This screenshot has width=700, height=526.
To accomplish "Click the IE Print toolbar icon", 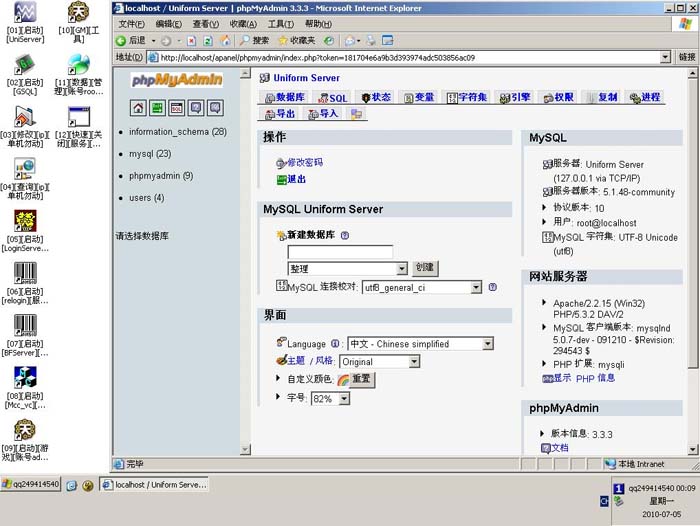I will [371, 41].
